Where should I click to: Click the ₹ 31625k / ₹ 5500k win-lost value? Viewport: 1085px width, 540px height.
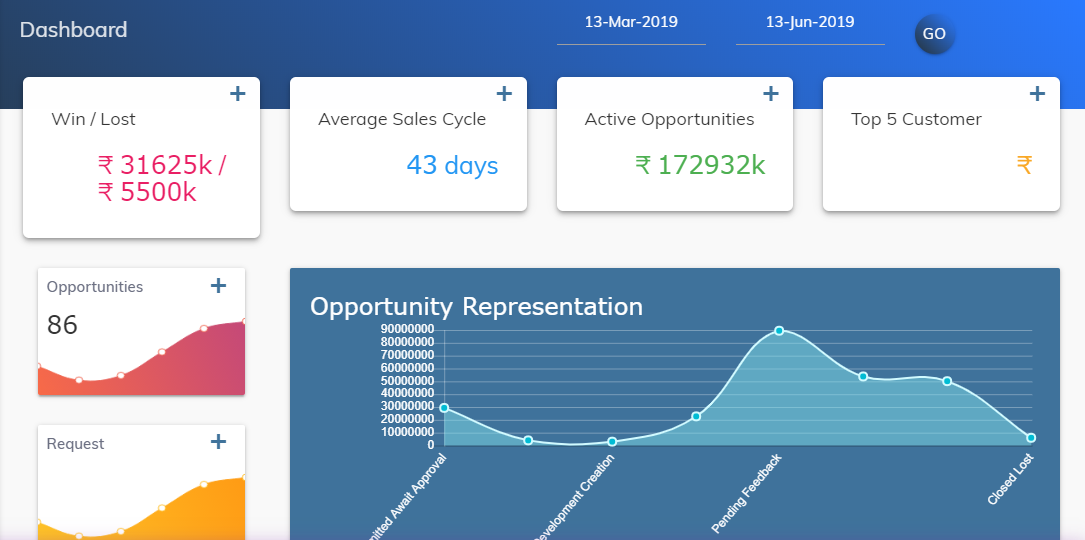point(161,178)
